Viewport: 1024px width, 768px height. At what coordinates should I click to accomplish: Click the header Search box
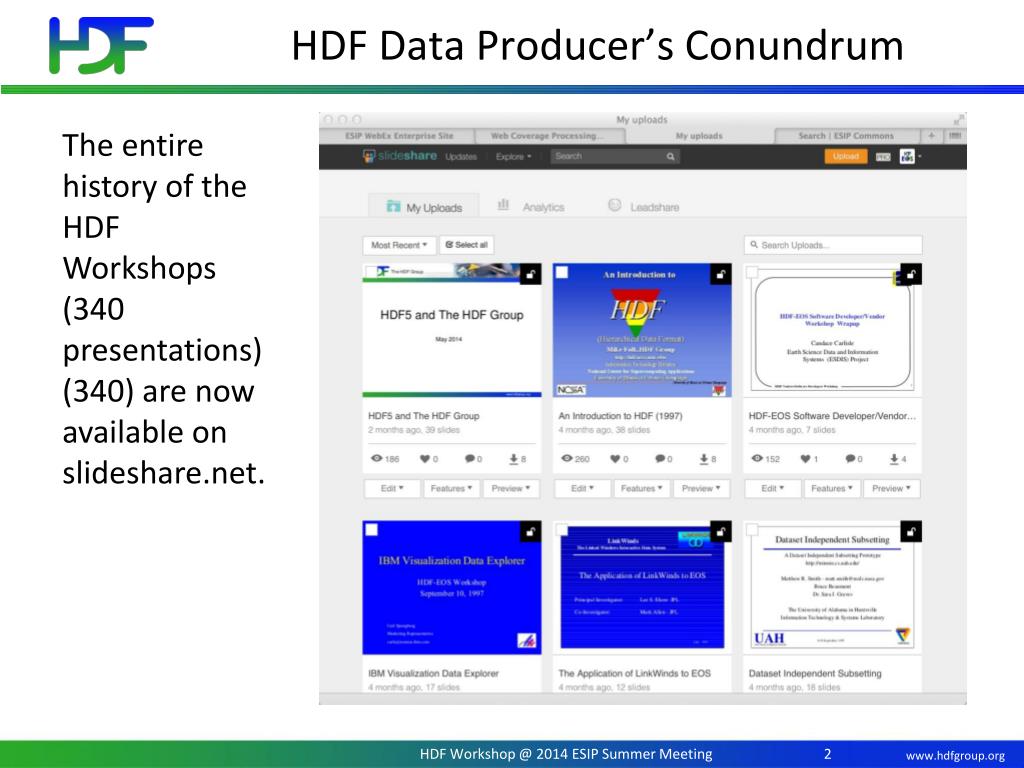[x=615, y=157]
